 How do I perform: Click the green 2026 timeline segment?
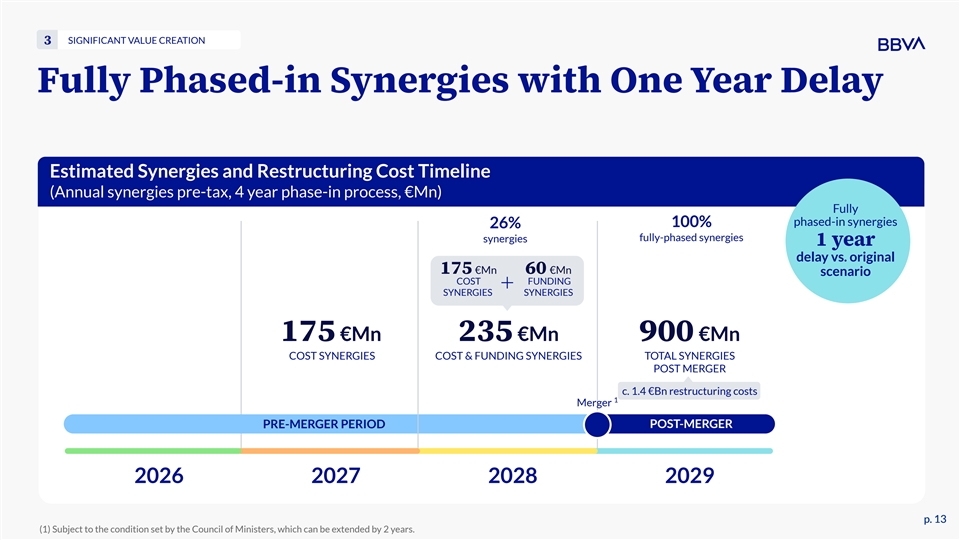(152, 451)
